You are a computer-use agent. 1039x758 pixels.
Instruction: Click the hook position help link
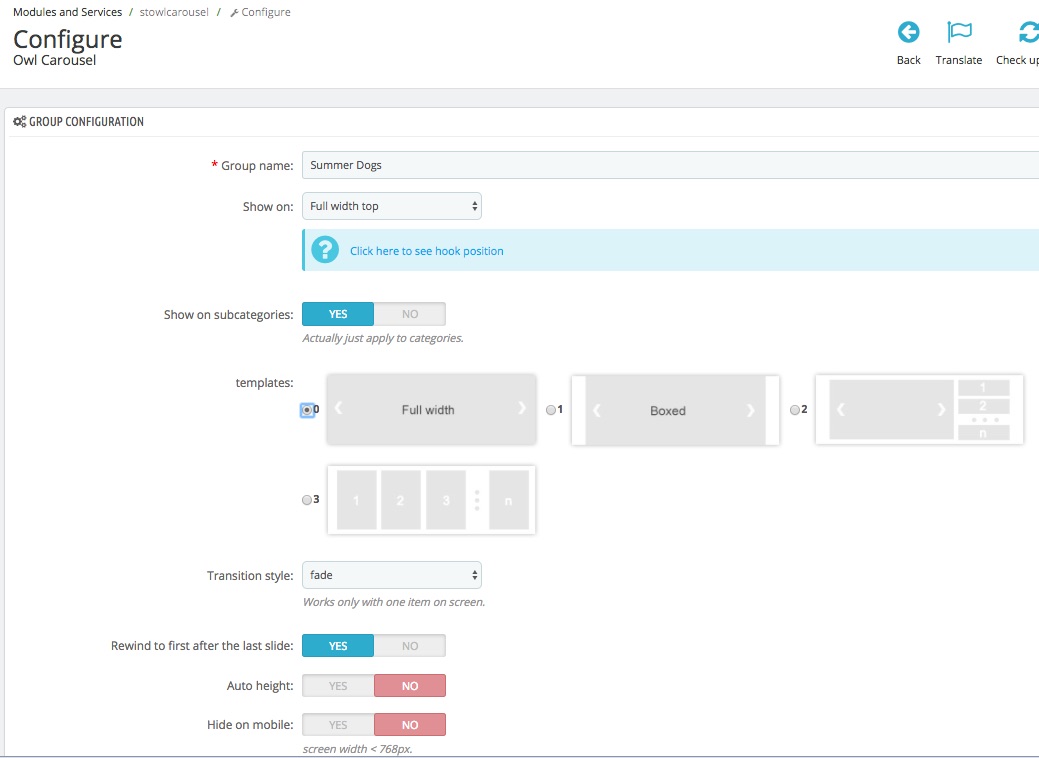pyautogui.click(x=426, y=251)
